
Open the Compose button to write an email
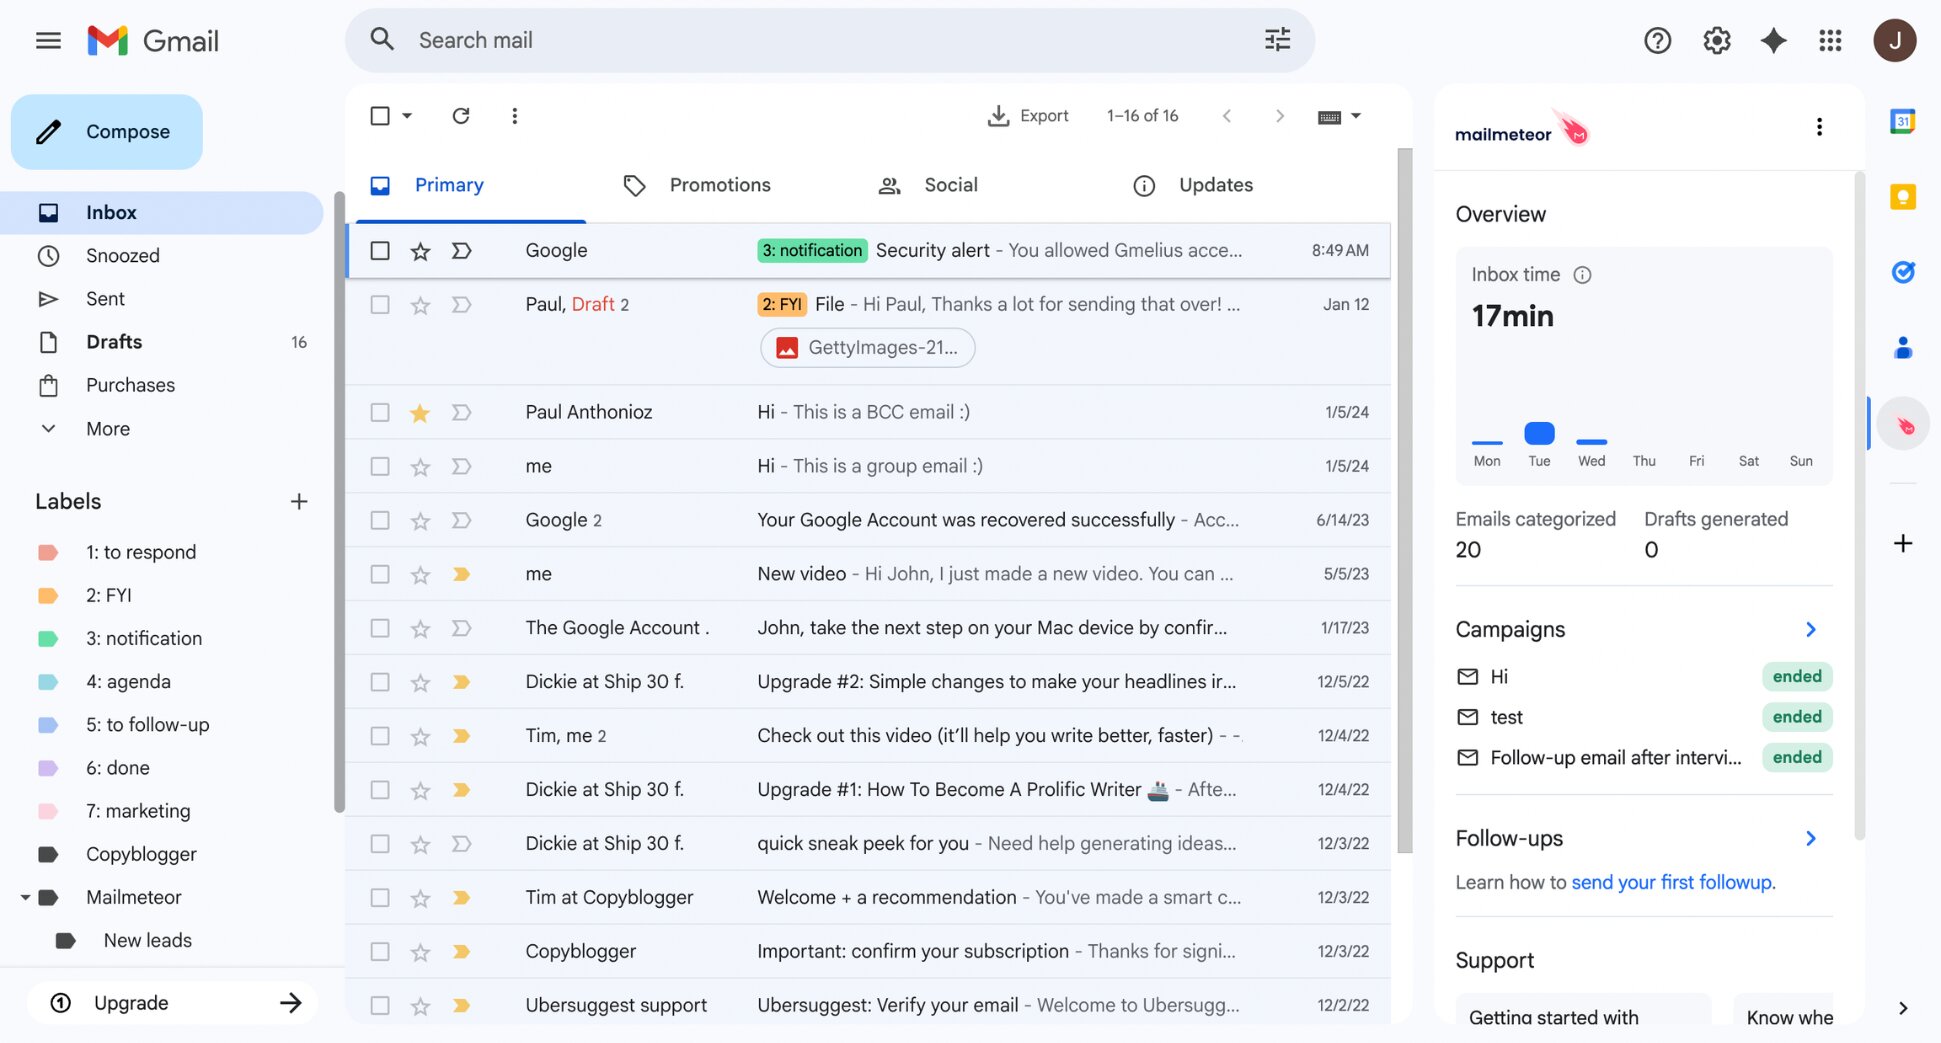click(x=106, y=131)
